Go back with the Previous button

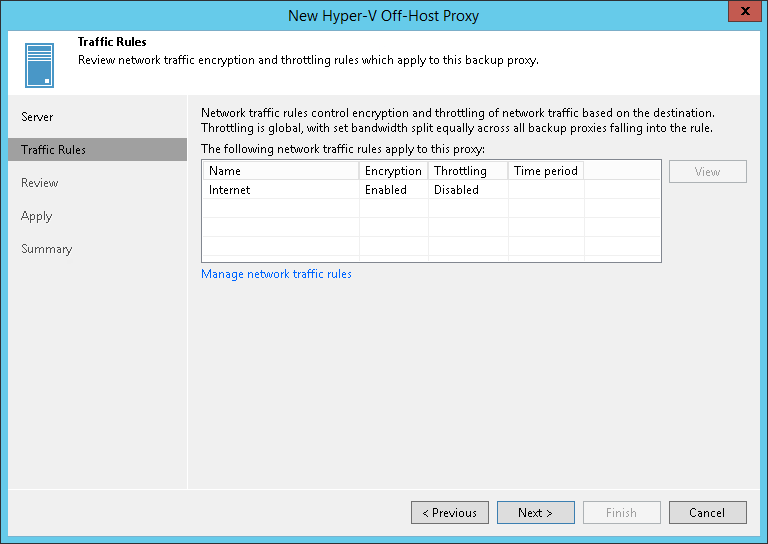(449, 513)
